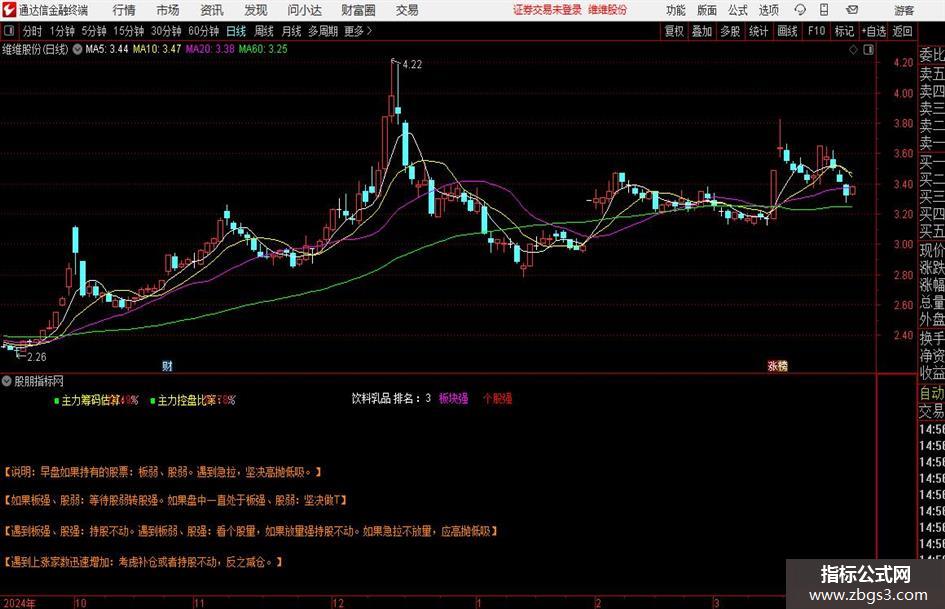Click the 股朋指标网 indicator title

tap(39, 381)
